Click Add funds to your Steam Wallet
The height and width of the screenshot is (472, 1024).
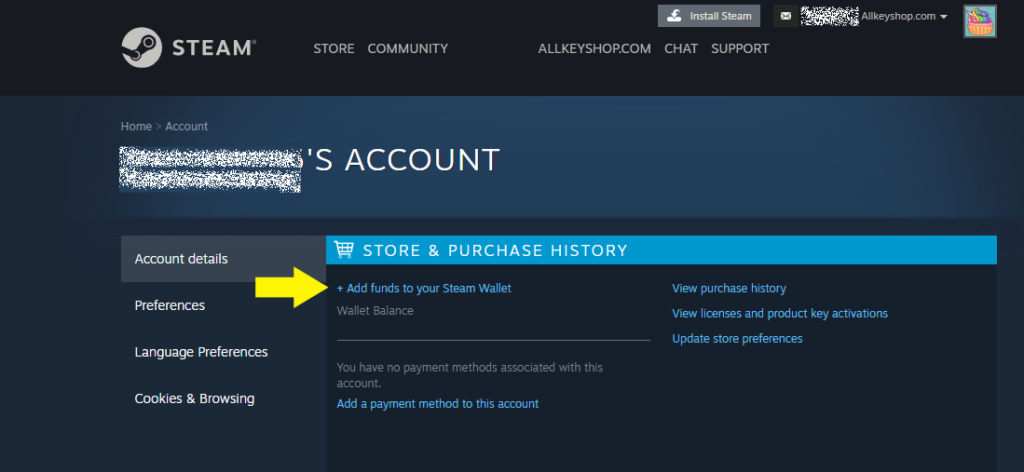tap(424, 288)
